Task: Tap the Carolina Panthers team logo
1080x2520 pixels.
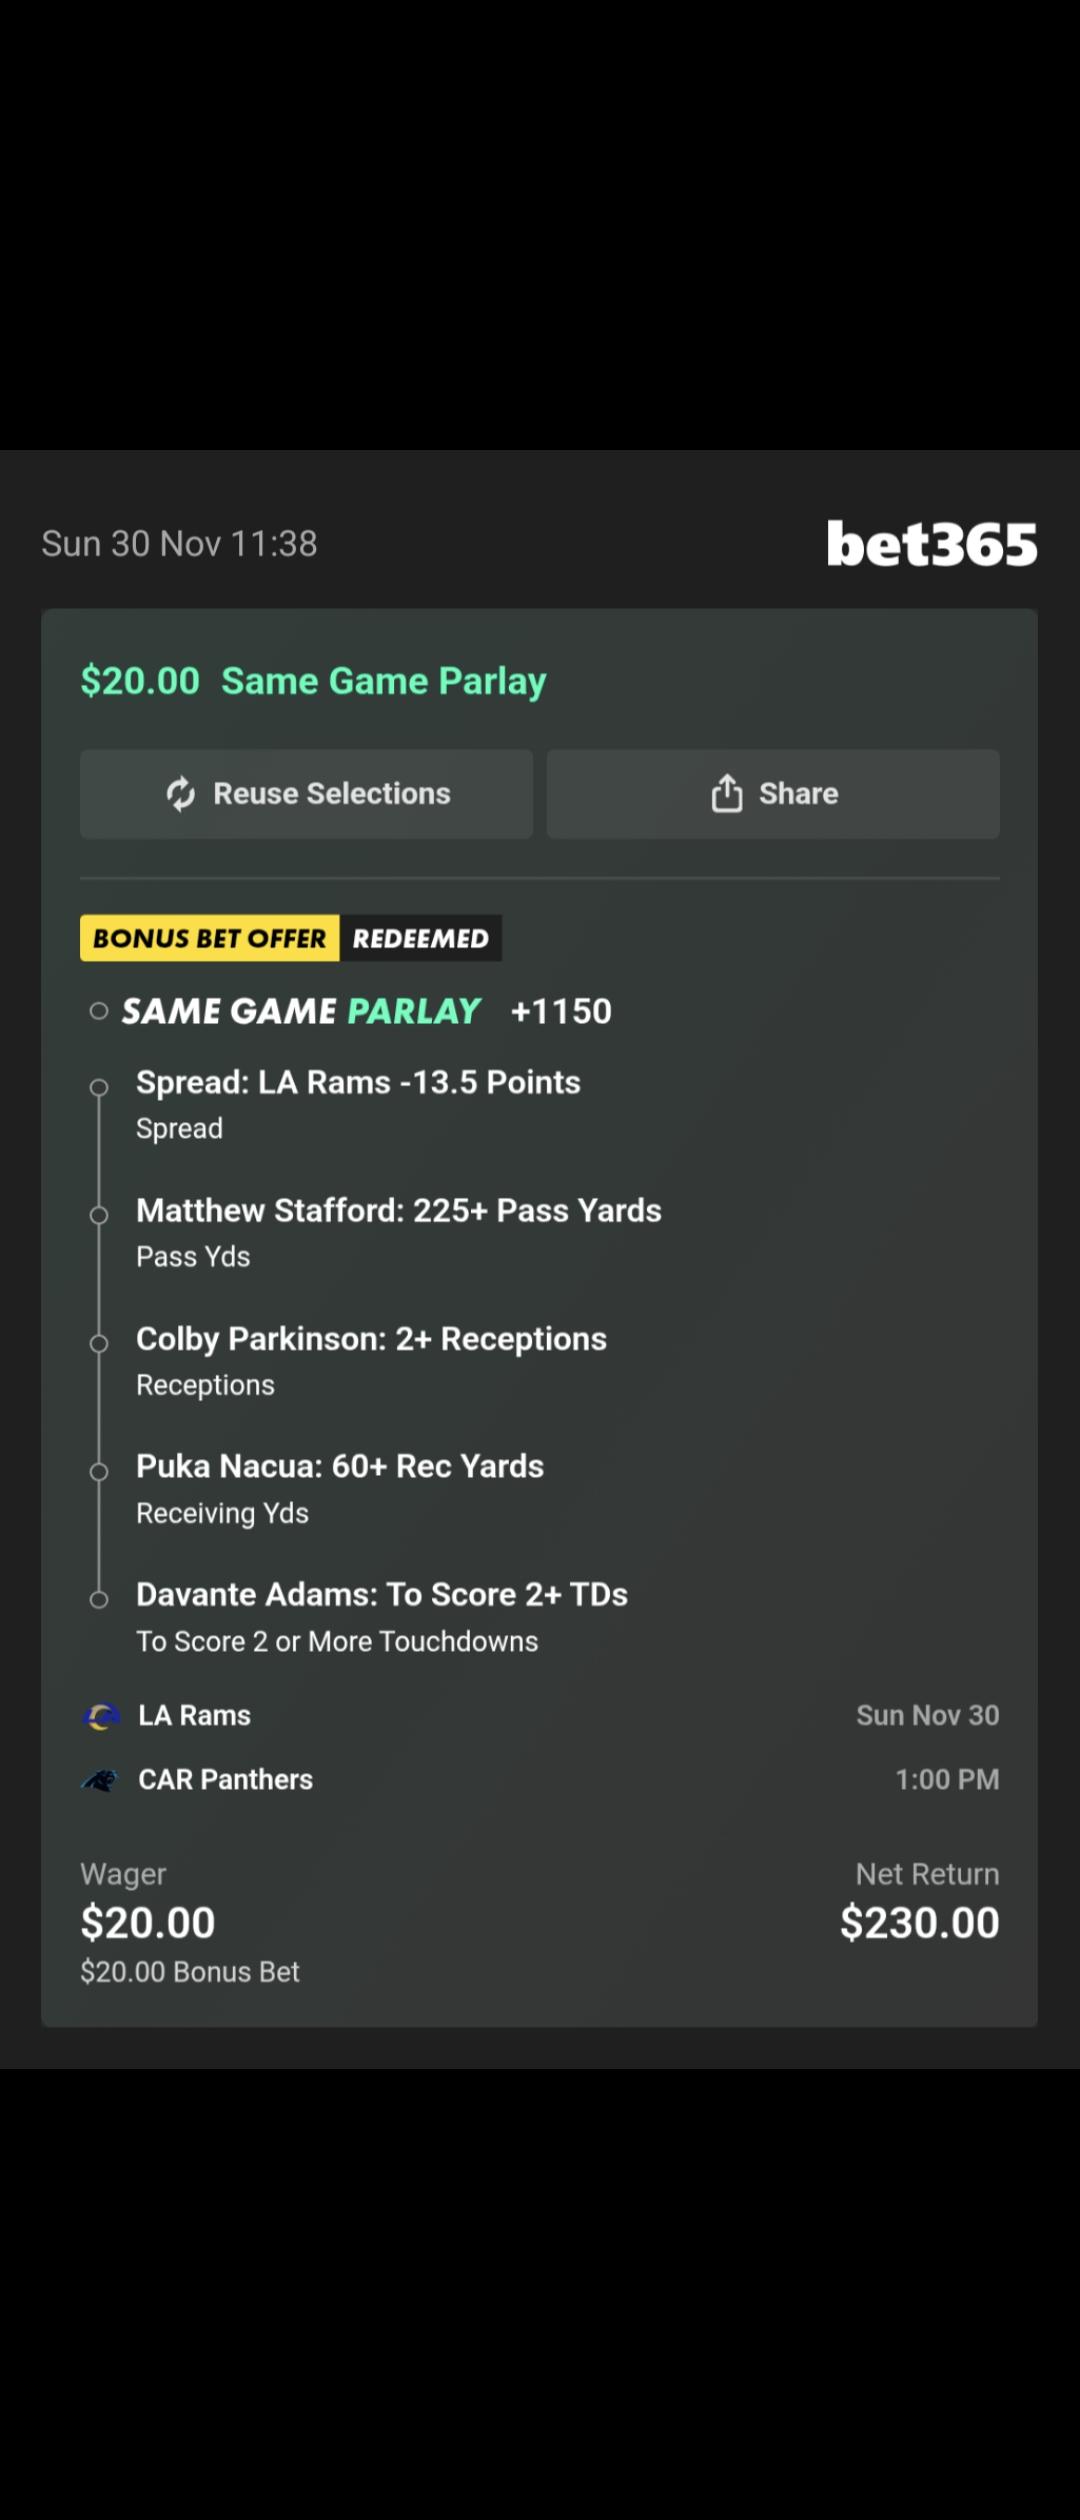Action: point(100,1780)
